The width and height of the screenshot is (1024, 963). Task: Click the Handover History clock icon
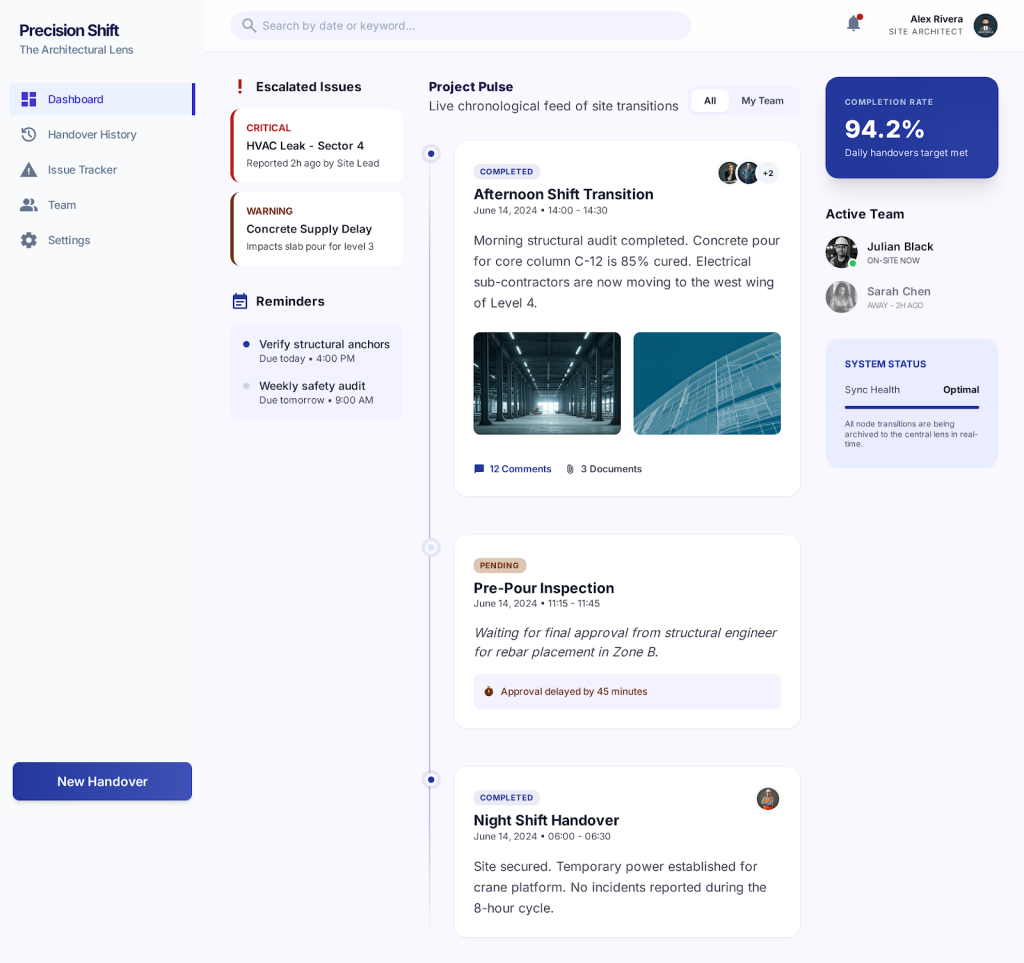(29, 134)
